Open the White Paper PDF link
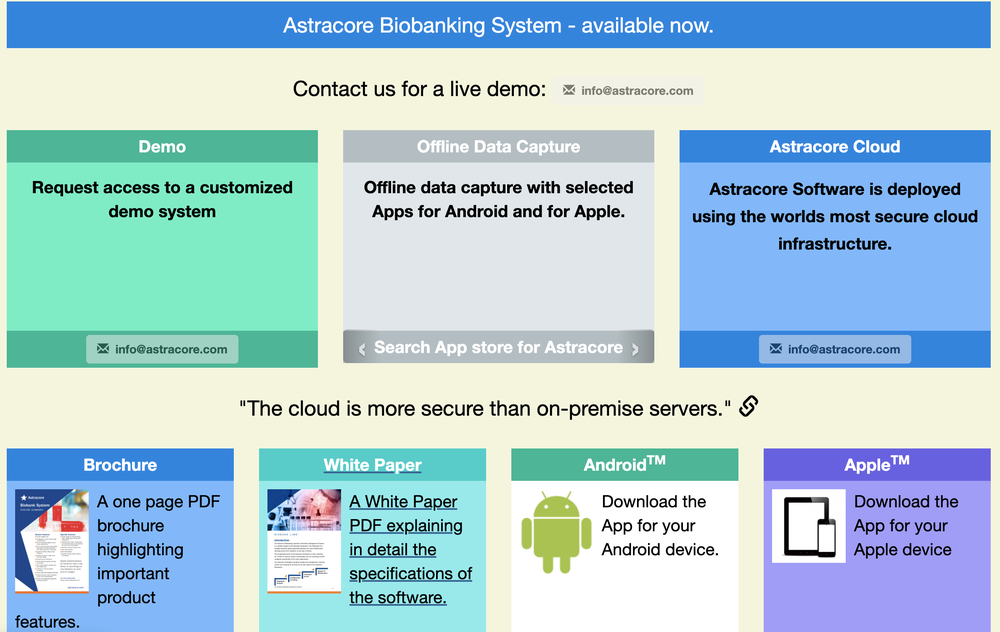Image resolution: width=1000 pixels, height=632 pixels. 410,549
